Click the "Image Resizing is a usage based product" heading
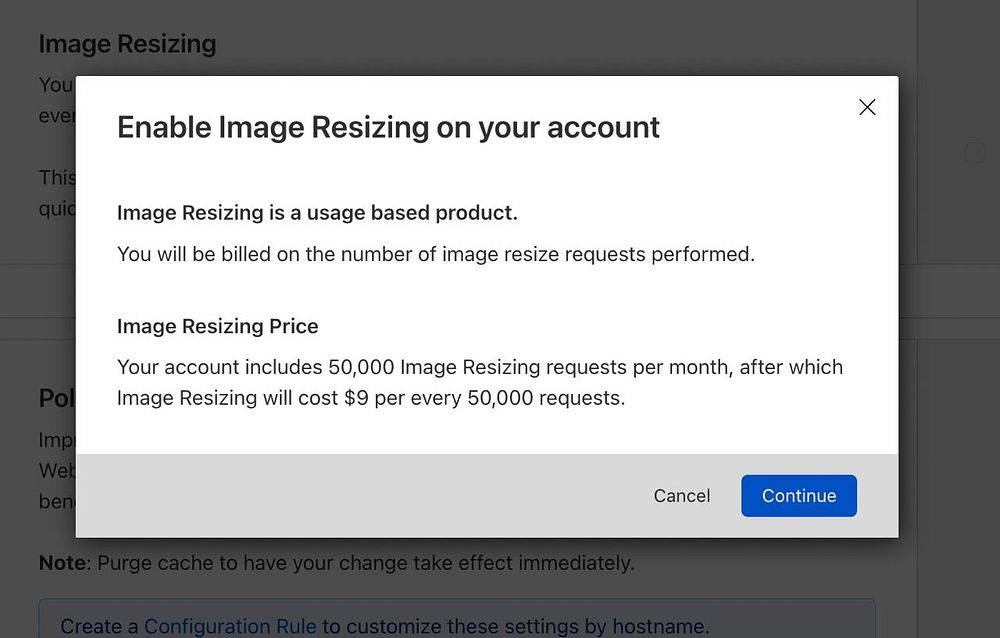This screenshot has width=1000, height=638. coord(317,212)
